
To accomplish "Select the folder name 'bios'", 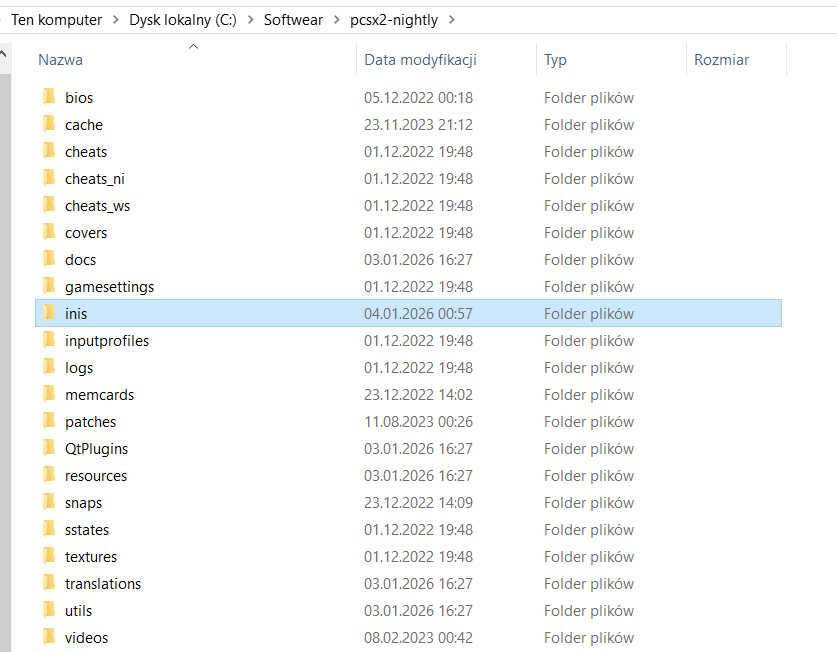I will click(79, 98).
